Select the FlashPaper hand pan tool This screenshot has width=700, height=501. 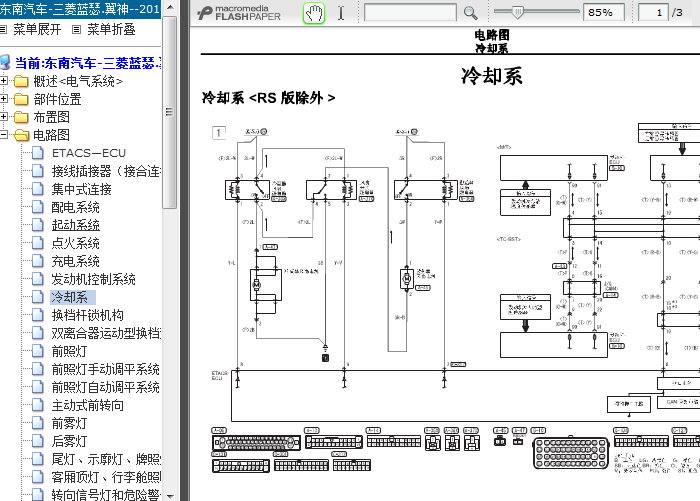314,13
